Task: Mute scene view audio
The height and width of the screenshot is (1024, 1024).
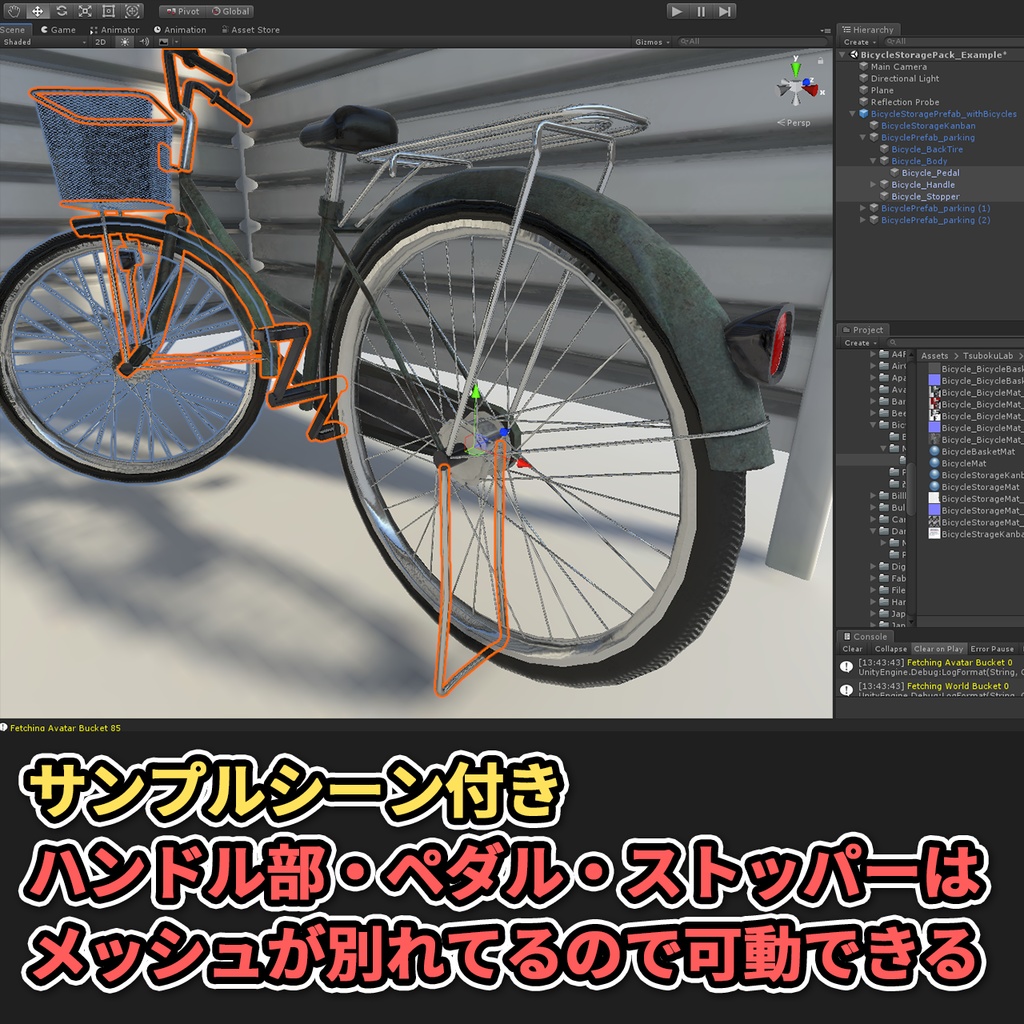Action: (143, 43)
